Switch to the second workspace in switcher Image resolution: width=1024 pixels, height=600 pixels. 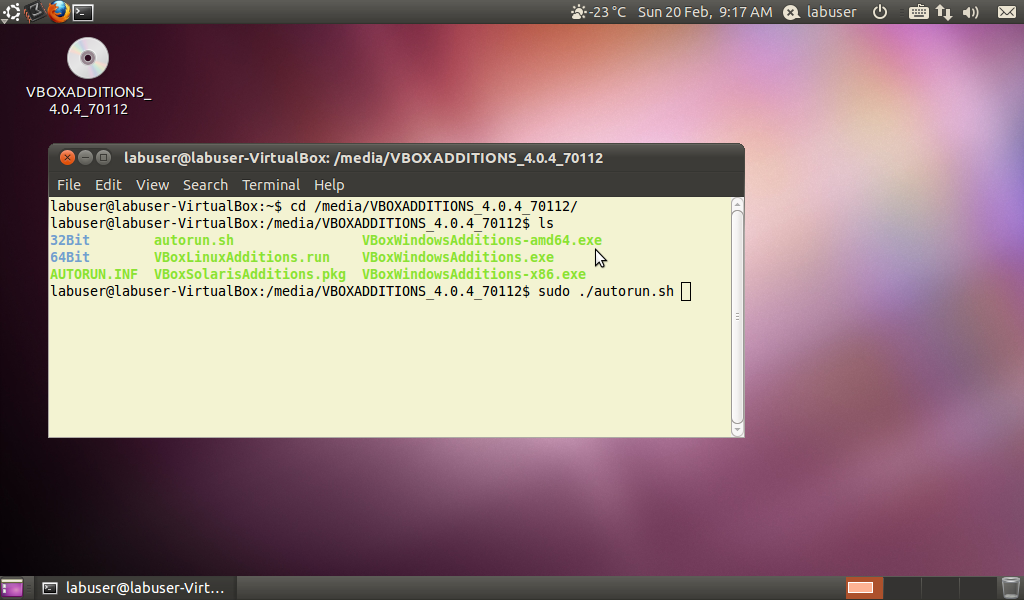(902, 588)
